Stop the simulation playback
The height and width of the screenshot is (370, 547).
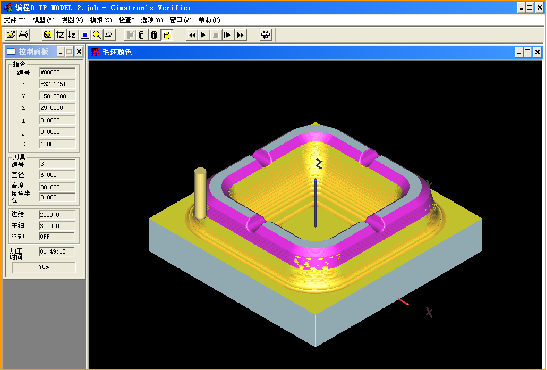pyautogui.click(x=216, y=35)
